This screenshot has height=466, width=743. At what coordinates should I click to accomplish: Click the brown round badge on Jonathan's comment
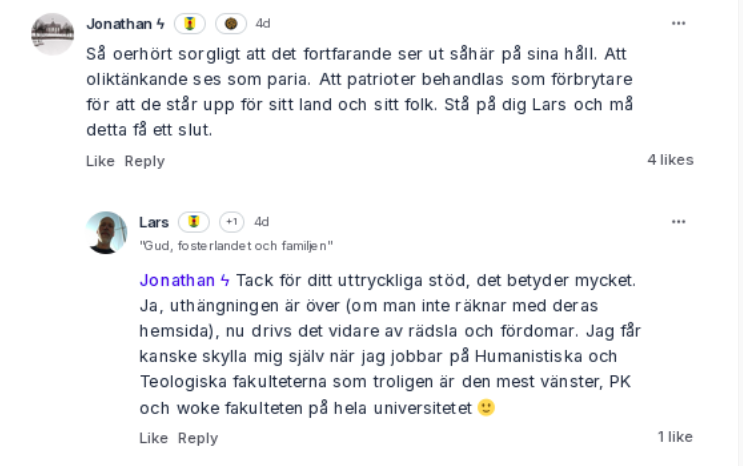click(x=231, y=24)
